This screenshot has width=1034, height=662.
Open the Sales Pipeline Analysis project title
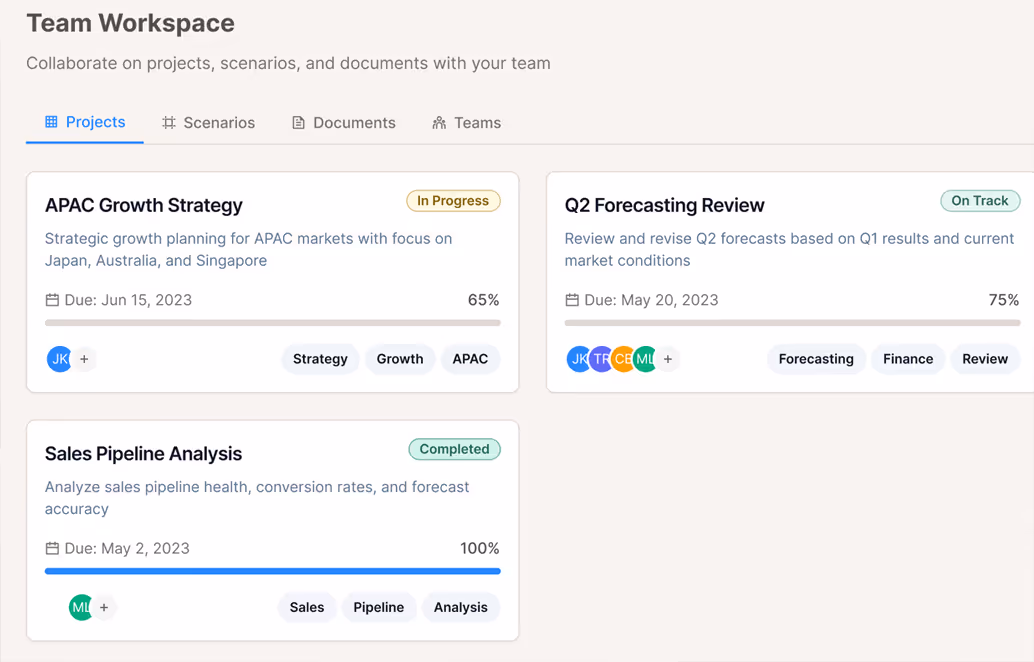(144, 454)
